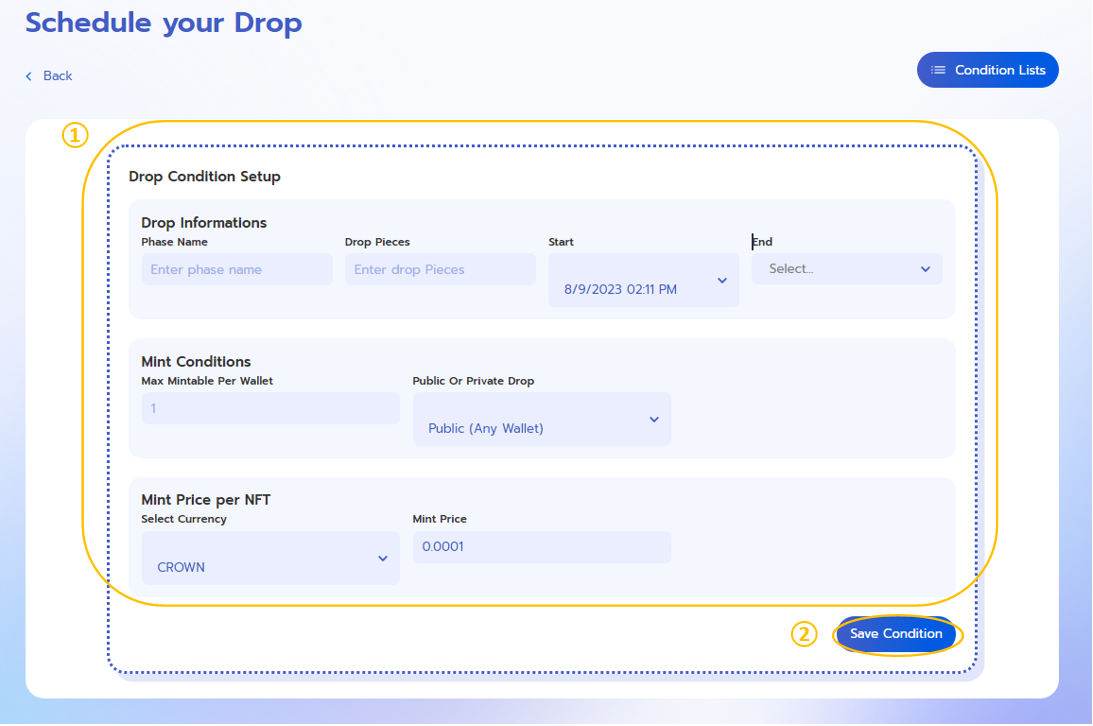Click the yellow circled number 2 marker
Screen dimensions: 1093x726
pyautogui.click(x=804, y=634)
